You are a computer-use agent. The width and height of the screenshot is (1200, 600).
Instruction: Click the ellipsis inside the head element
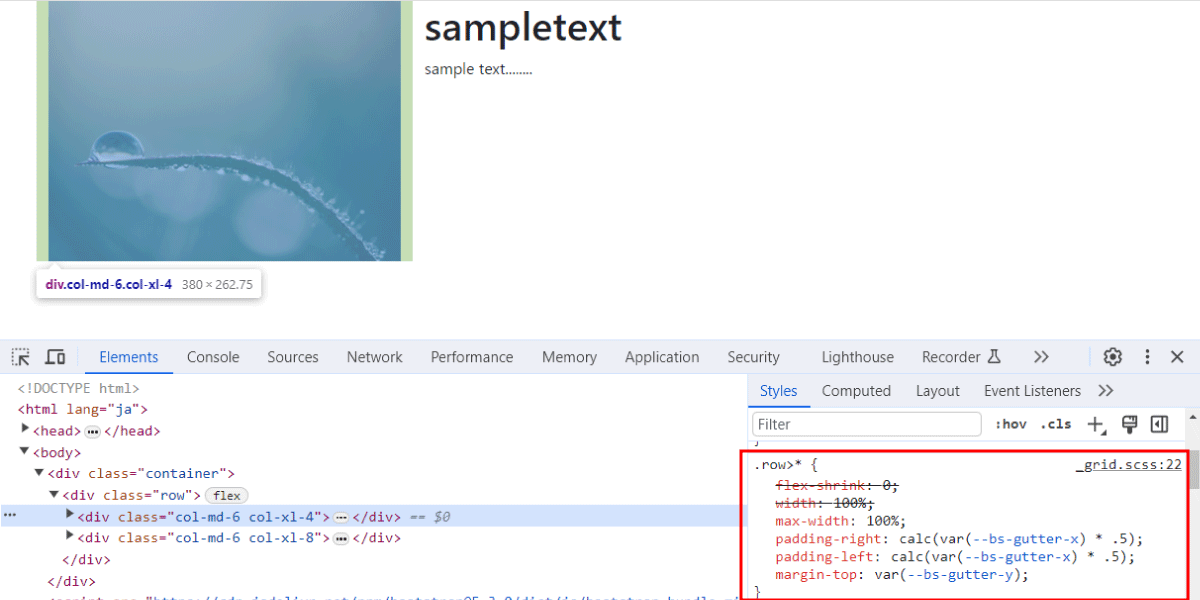pos(92,431)
